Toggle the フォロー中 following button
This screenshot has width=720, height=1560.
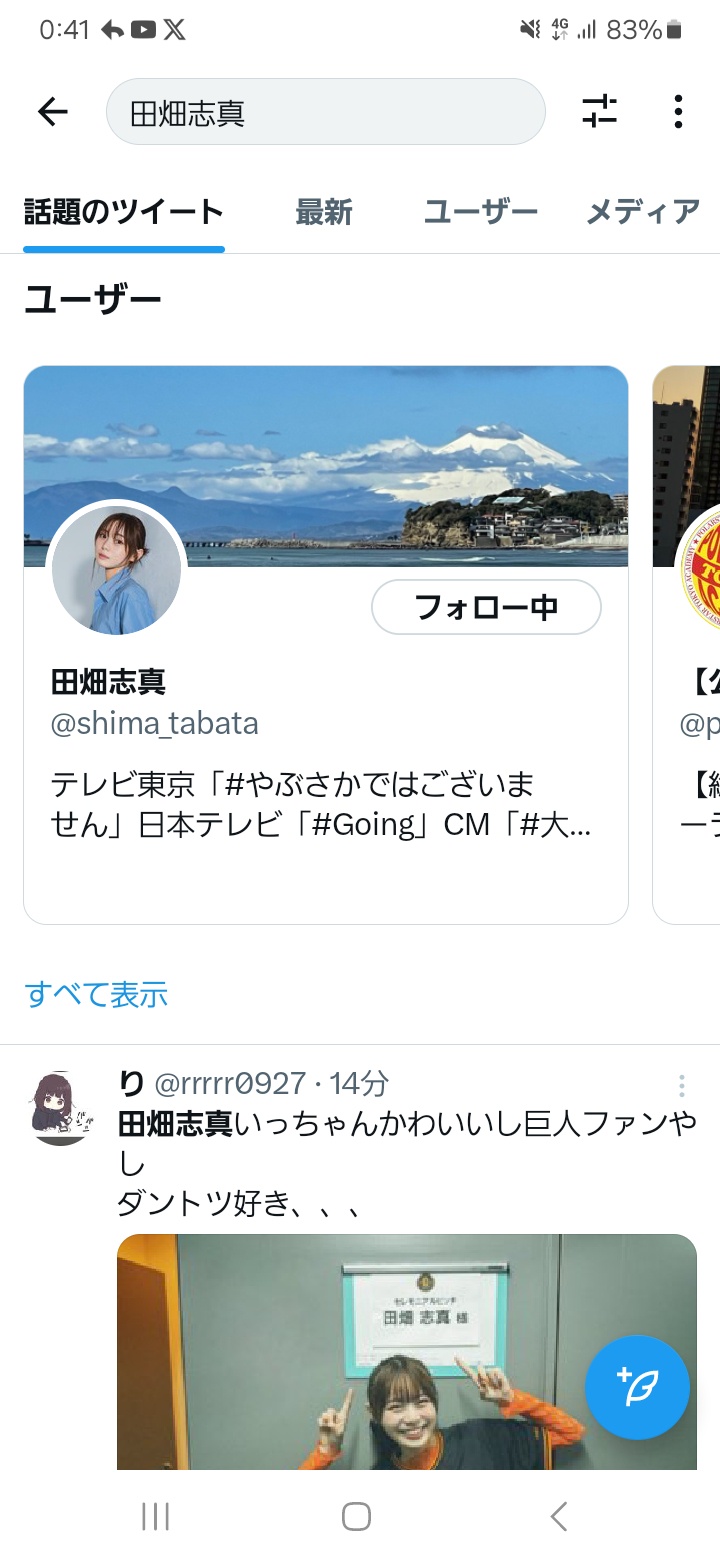pos(486,607)
